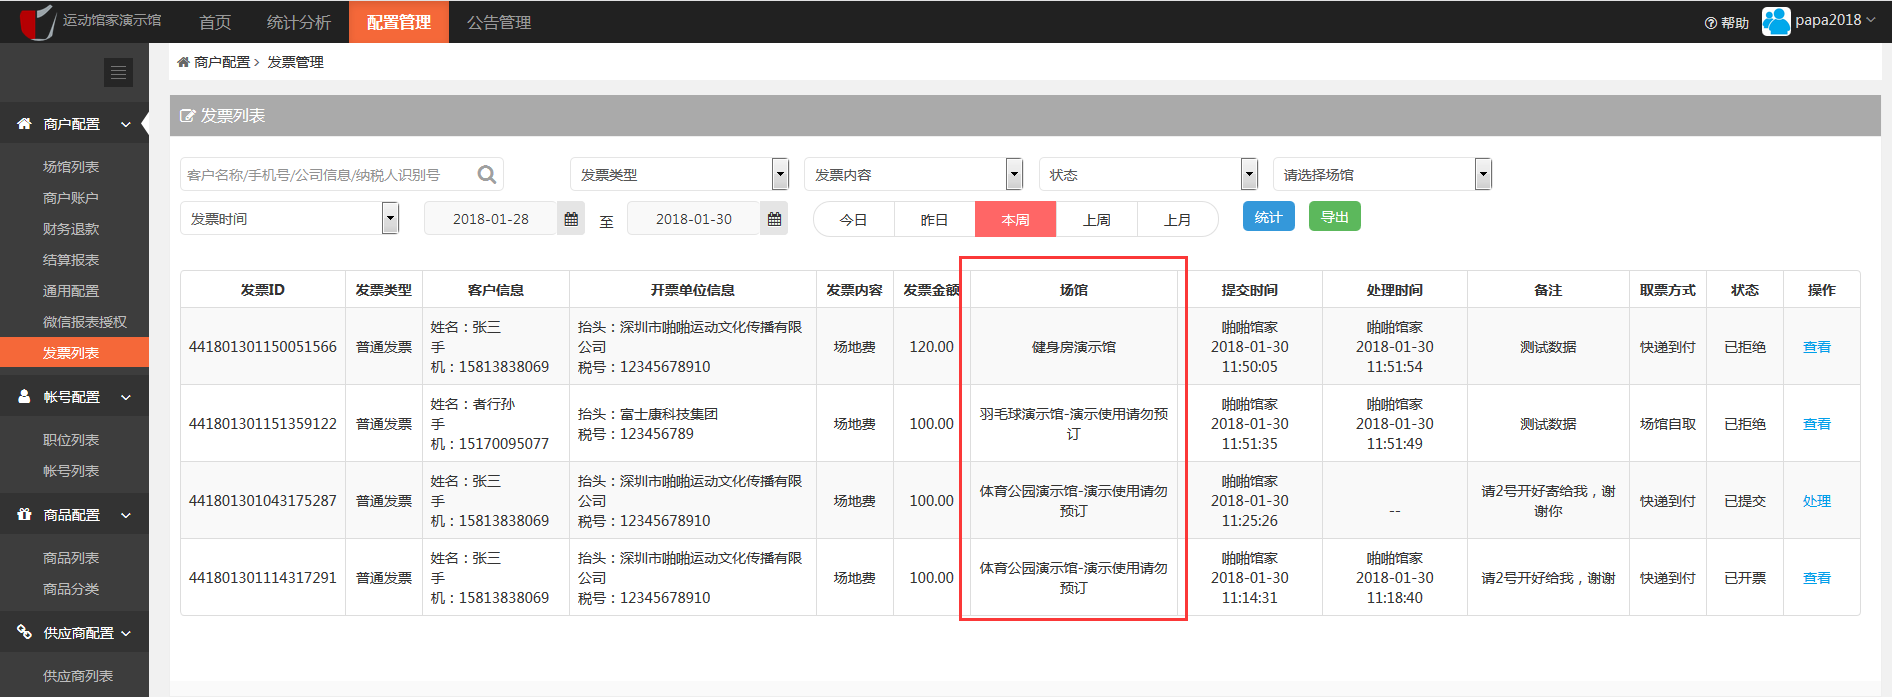Click the customer name search input field

pos(325,175)
